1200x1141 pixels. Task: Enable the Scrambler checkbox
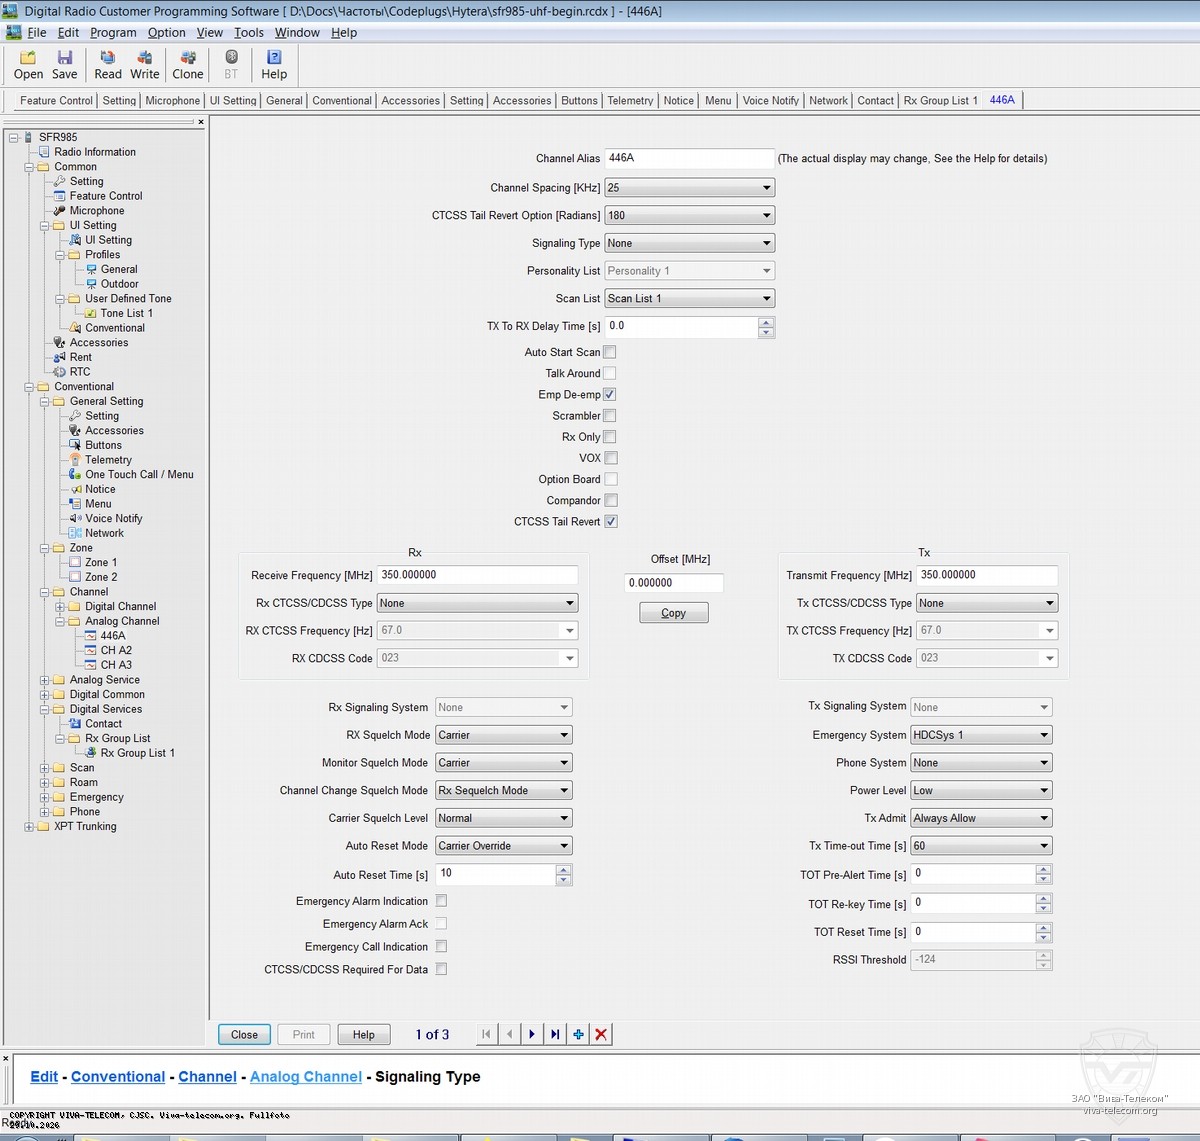pyautogui.click(x=610, y=416)
